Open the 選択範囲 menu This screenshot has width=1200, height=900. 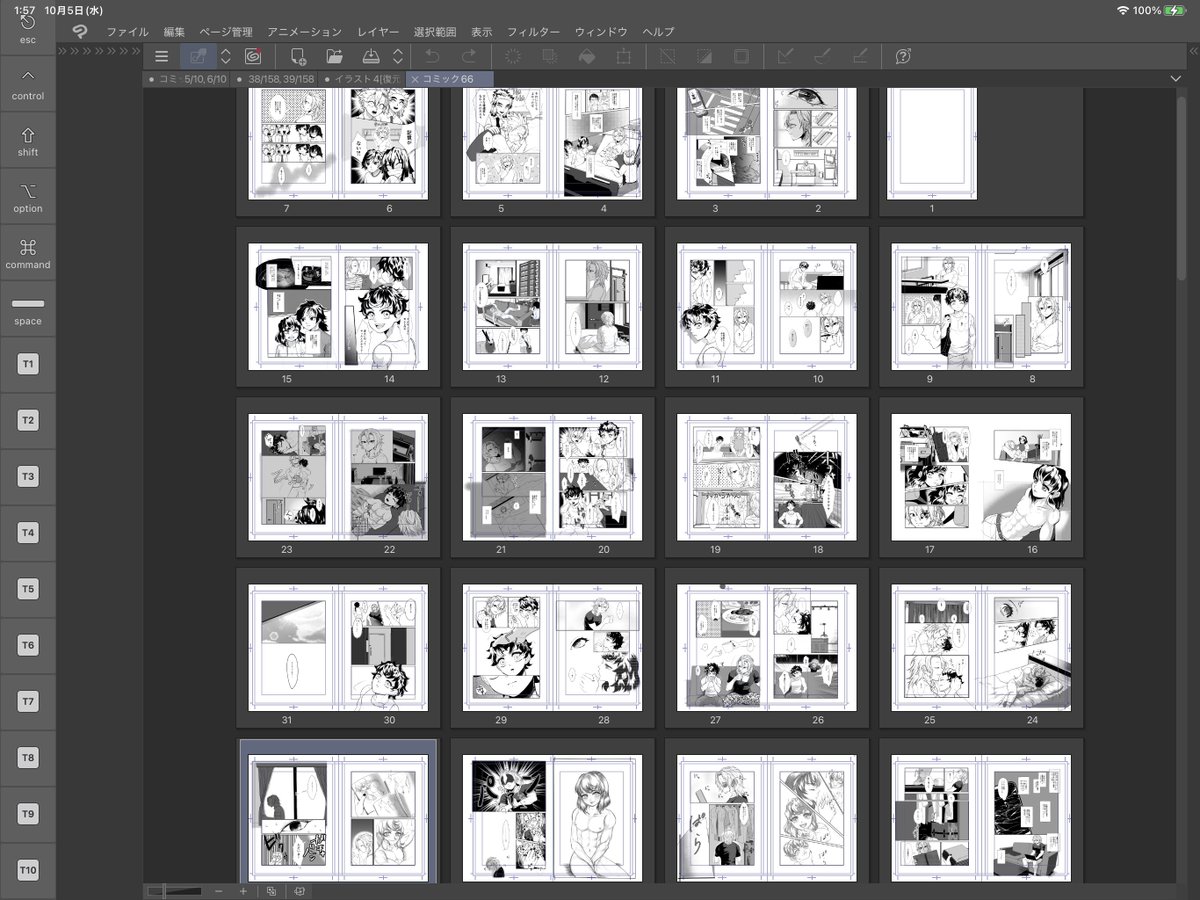click(x=436, y=32)
